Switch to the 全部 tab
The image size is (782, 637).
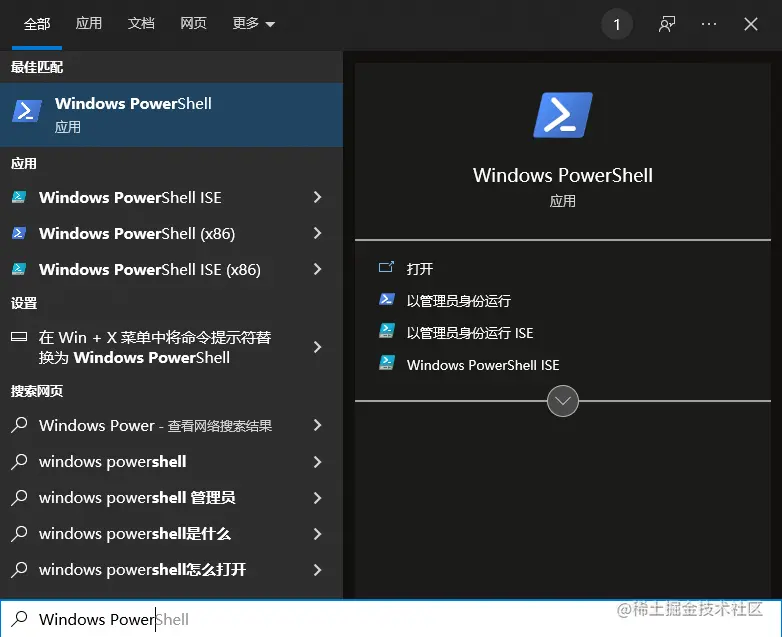click(37, 23)
